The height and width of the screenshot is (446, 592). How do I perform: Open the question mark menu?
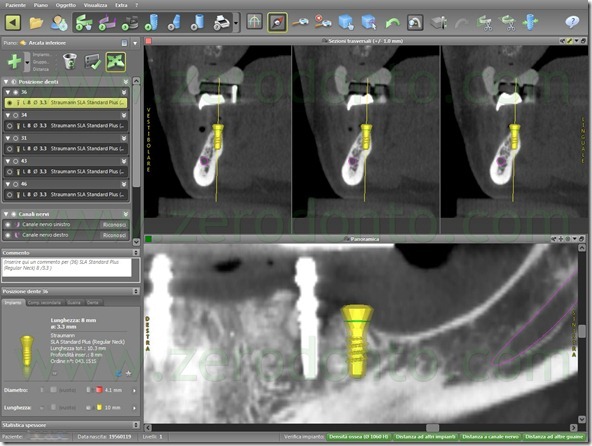pyautogui.click(x=137, y=5)
